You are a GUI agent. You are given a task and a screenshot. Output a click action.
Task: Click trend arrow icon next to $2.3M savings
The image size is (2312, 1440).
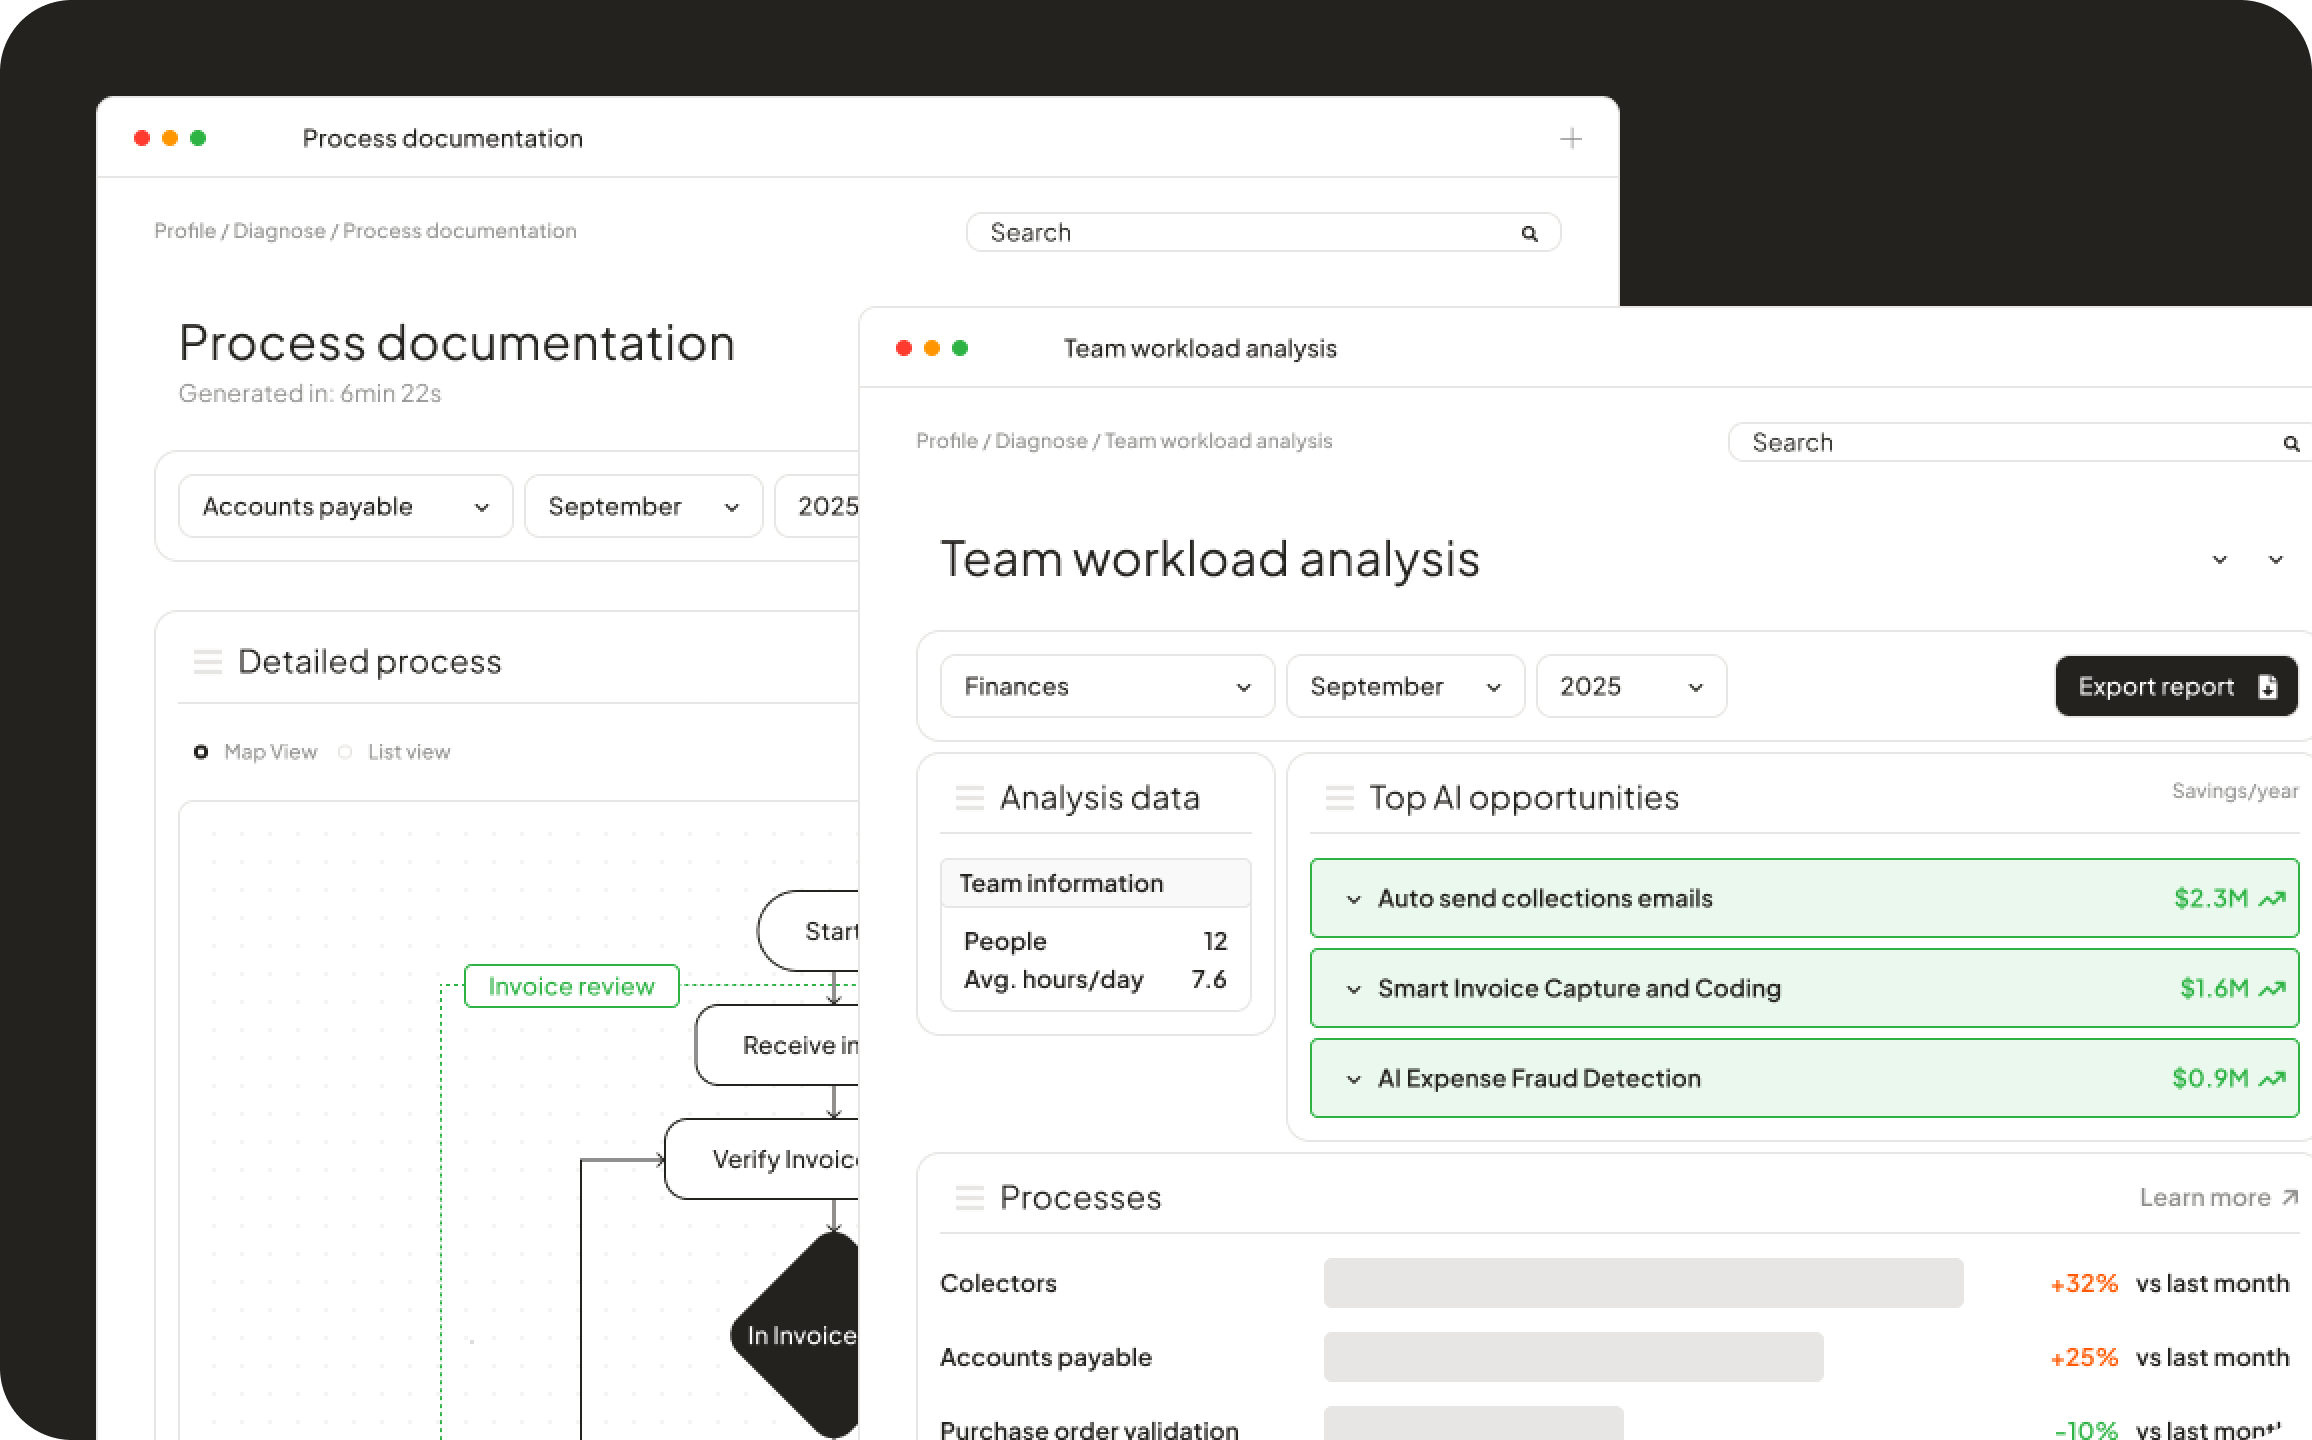(2272, 899)
